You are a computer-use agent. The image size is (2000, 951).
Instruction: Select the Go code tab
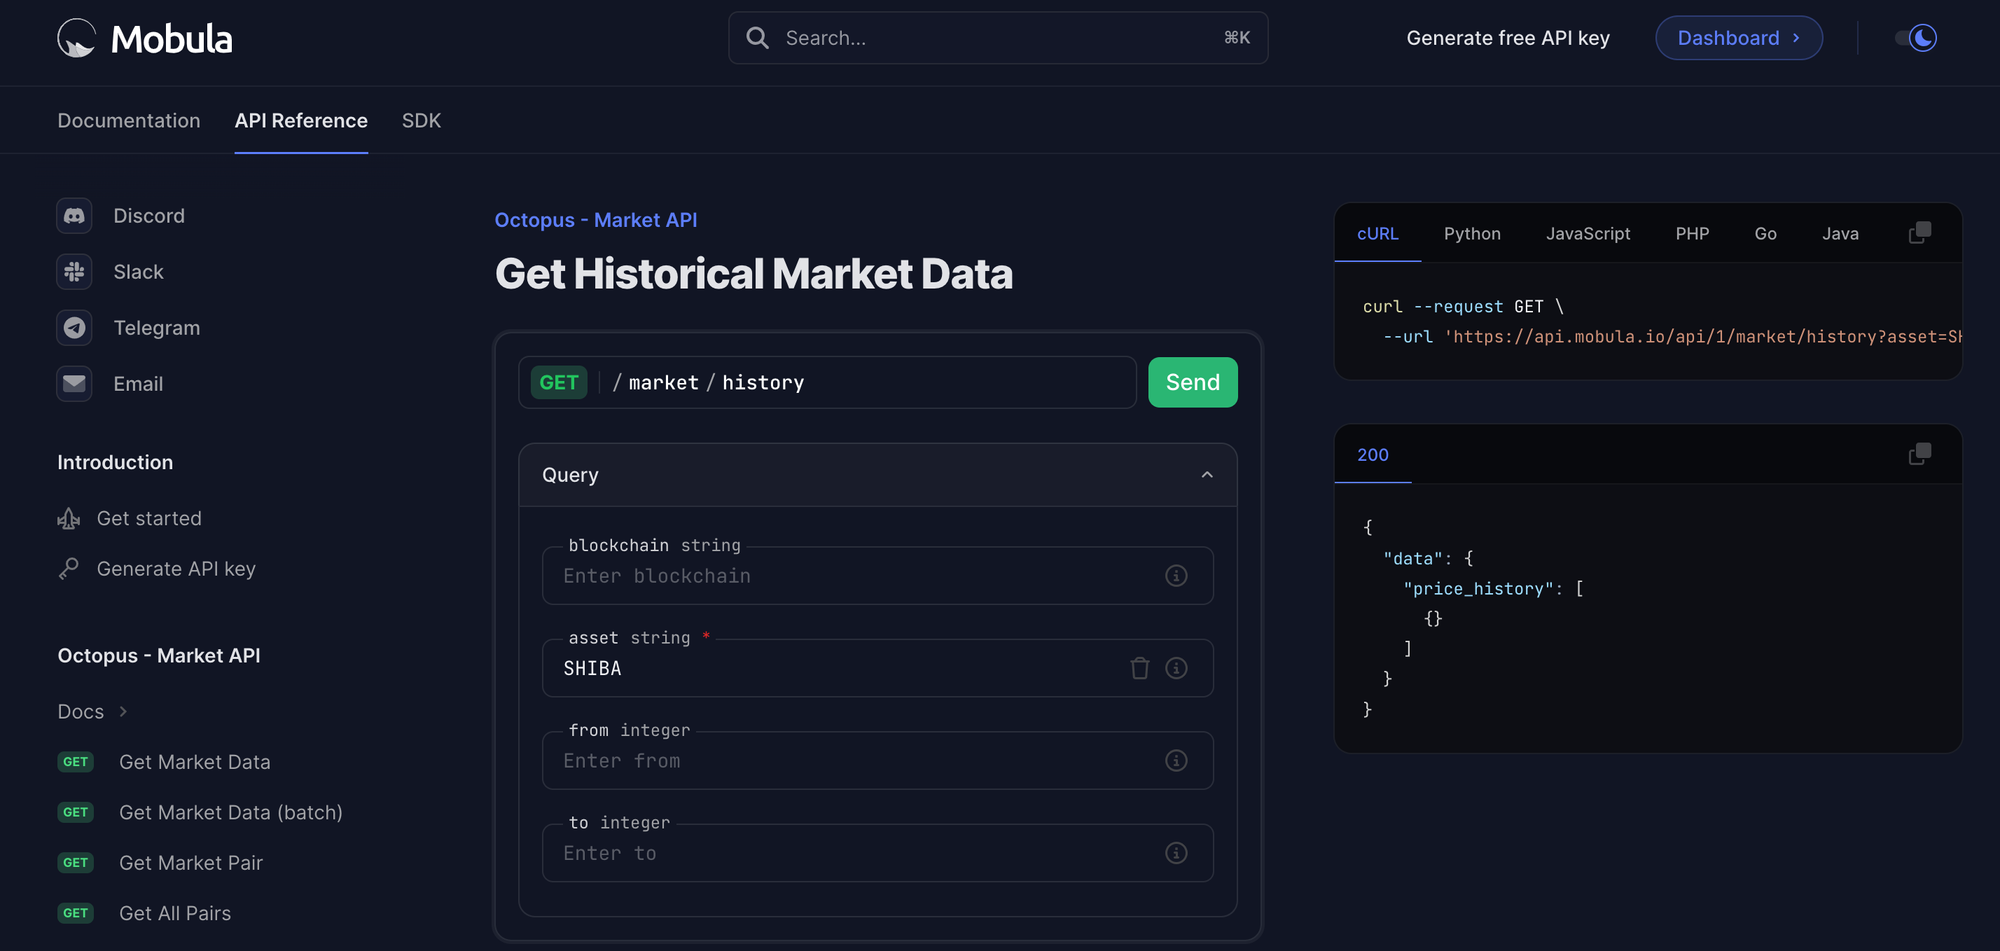[x=1766, y=234]
